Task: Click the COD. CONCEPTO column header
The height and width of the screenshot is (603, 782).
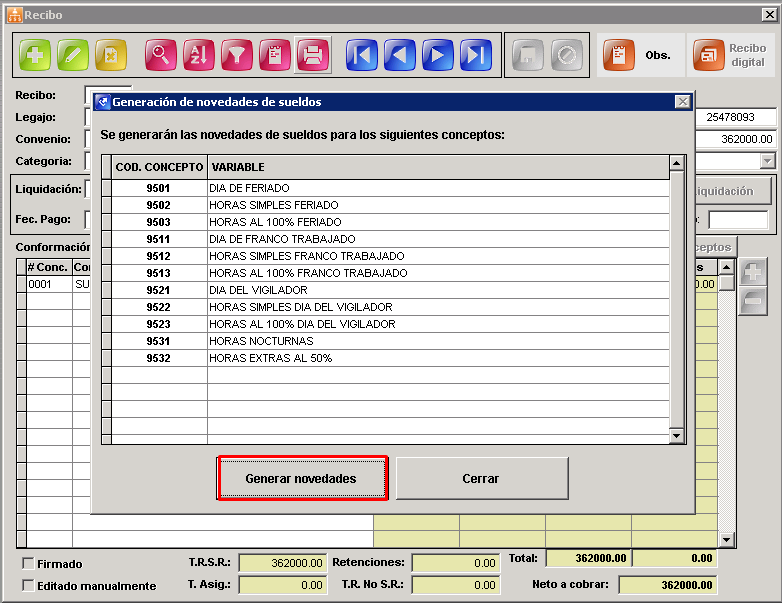Action: (159, 167)
